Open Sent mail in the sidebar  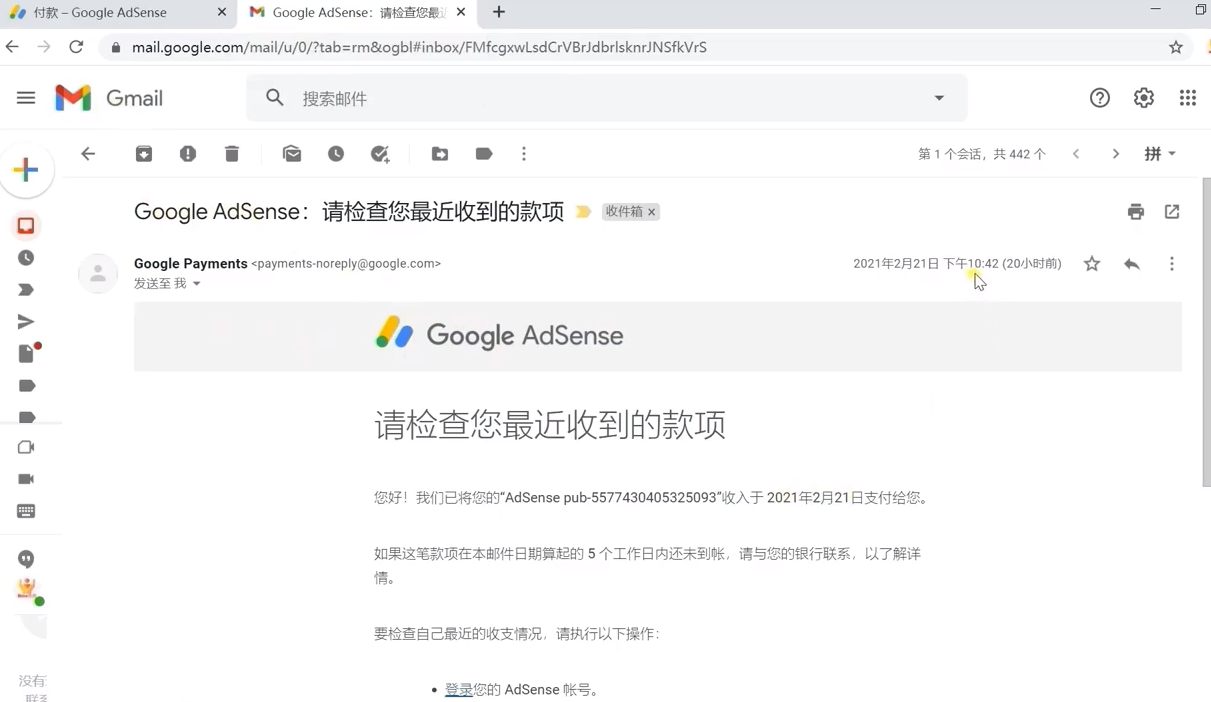[26, 322]
